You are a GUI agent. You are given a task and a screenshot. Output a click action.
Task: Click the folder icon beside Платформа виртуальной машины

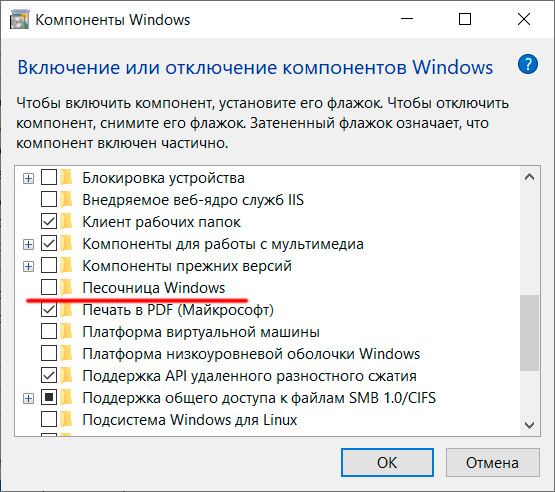click(66, 332)
